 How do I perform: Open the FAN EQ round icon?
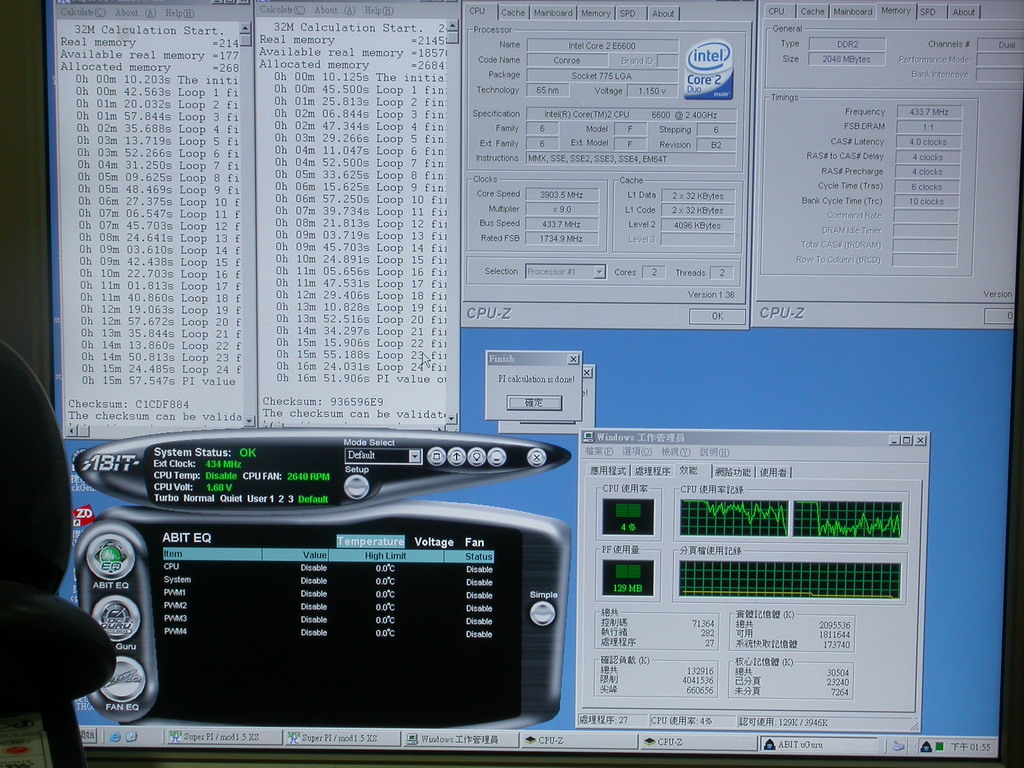coord(122,681)
